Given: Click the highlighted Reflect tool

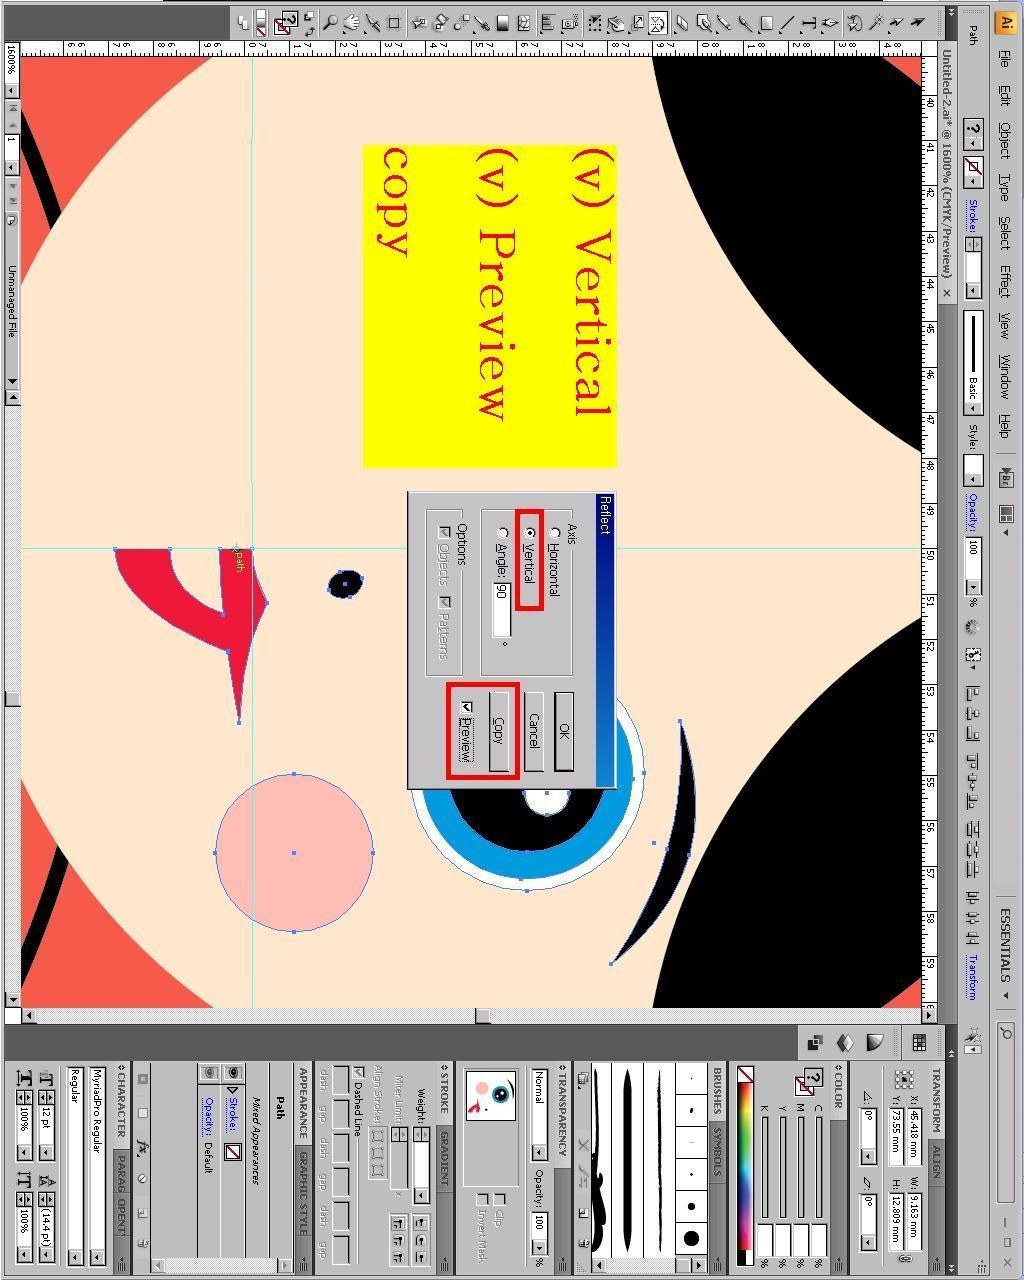Looking at the screenshot, I should pos(657,22).
